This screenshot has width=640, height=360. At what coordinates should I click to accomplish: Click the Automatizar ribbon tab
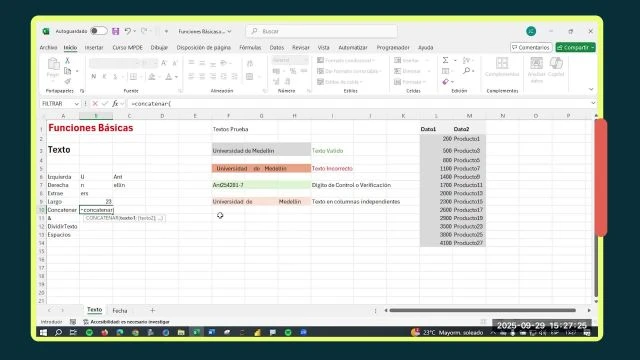(x=353, y=48)
